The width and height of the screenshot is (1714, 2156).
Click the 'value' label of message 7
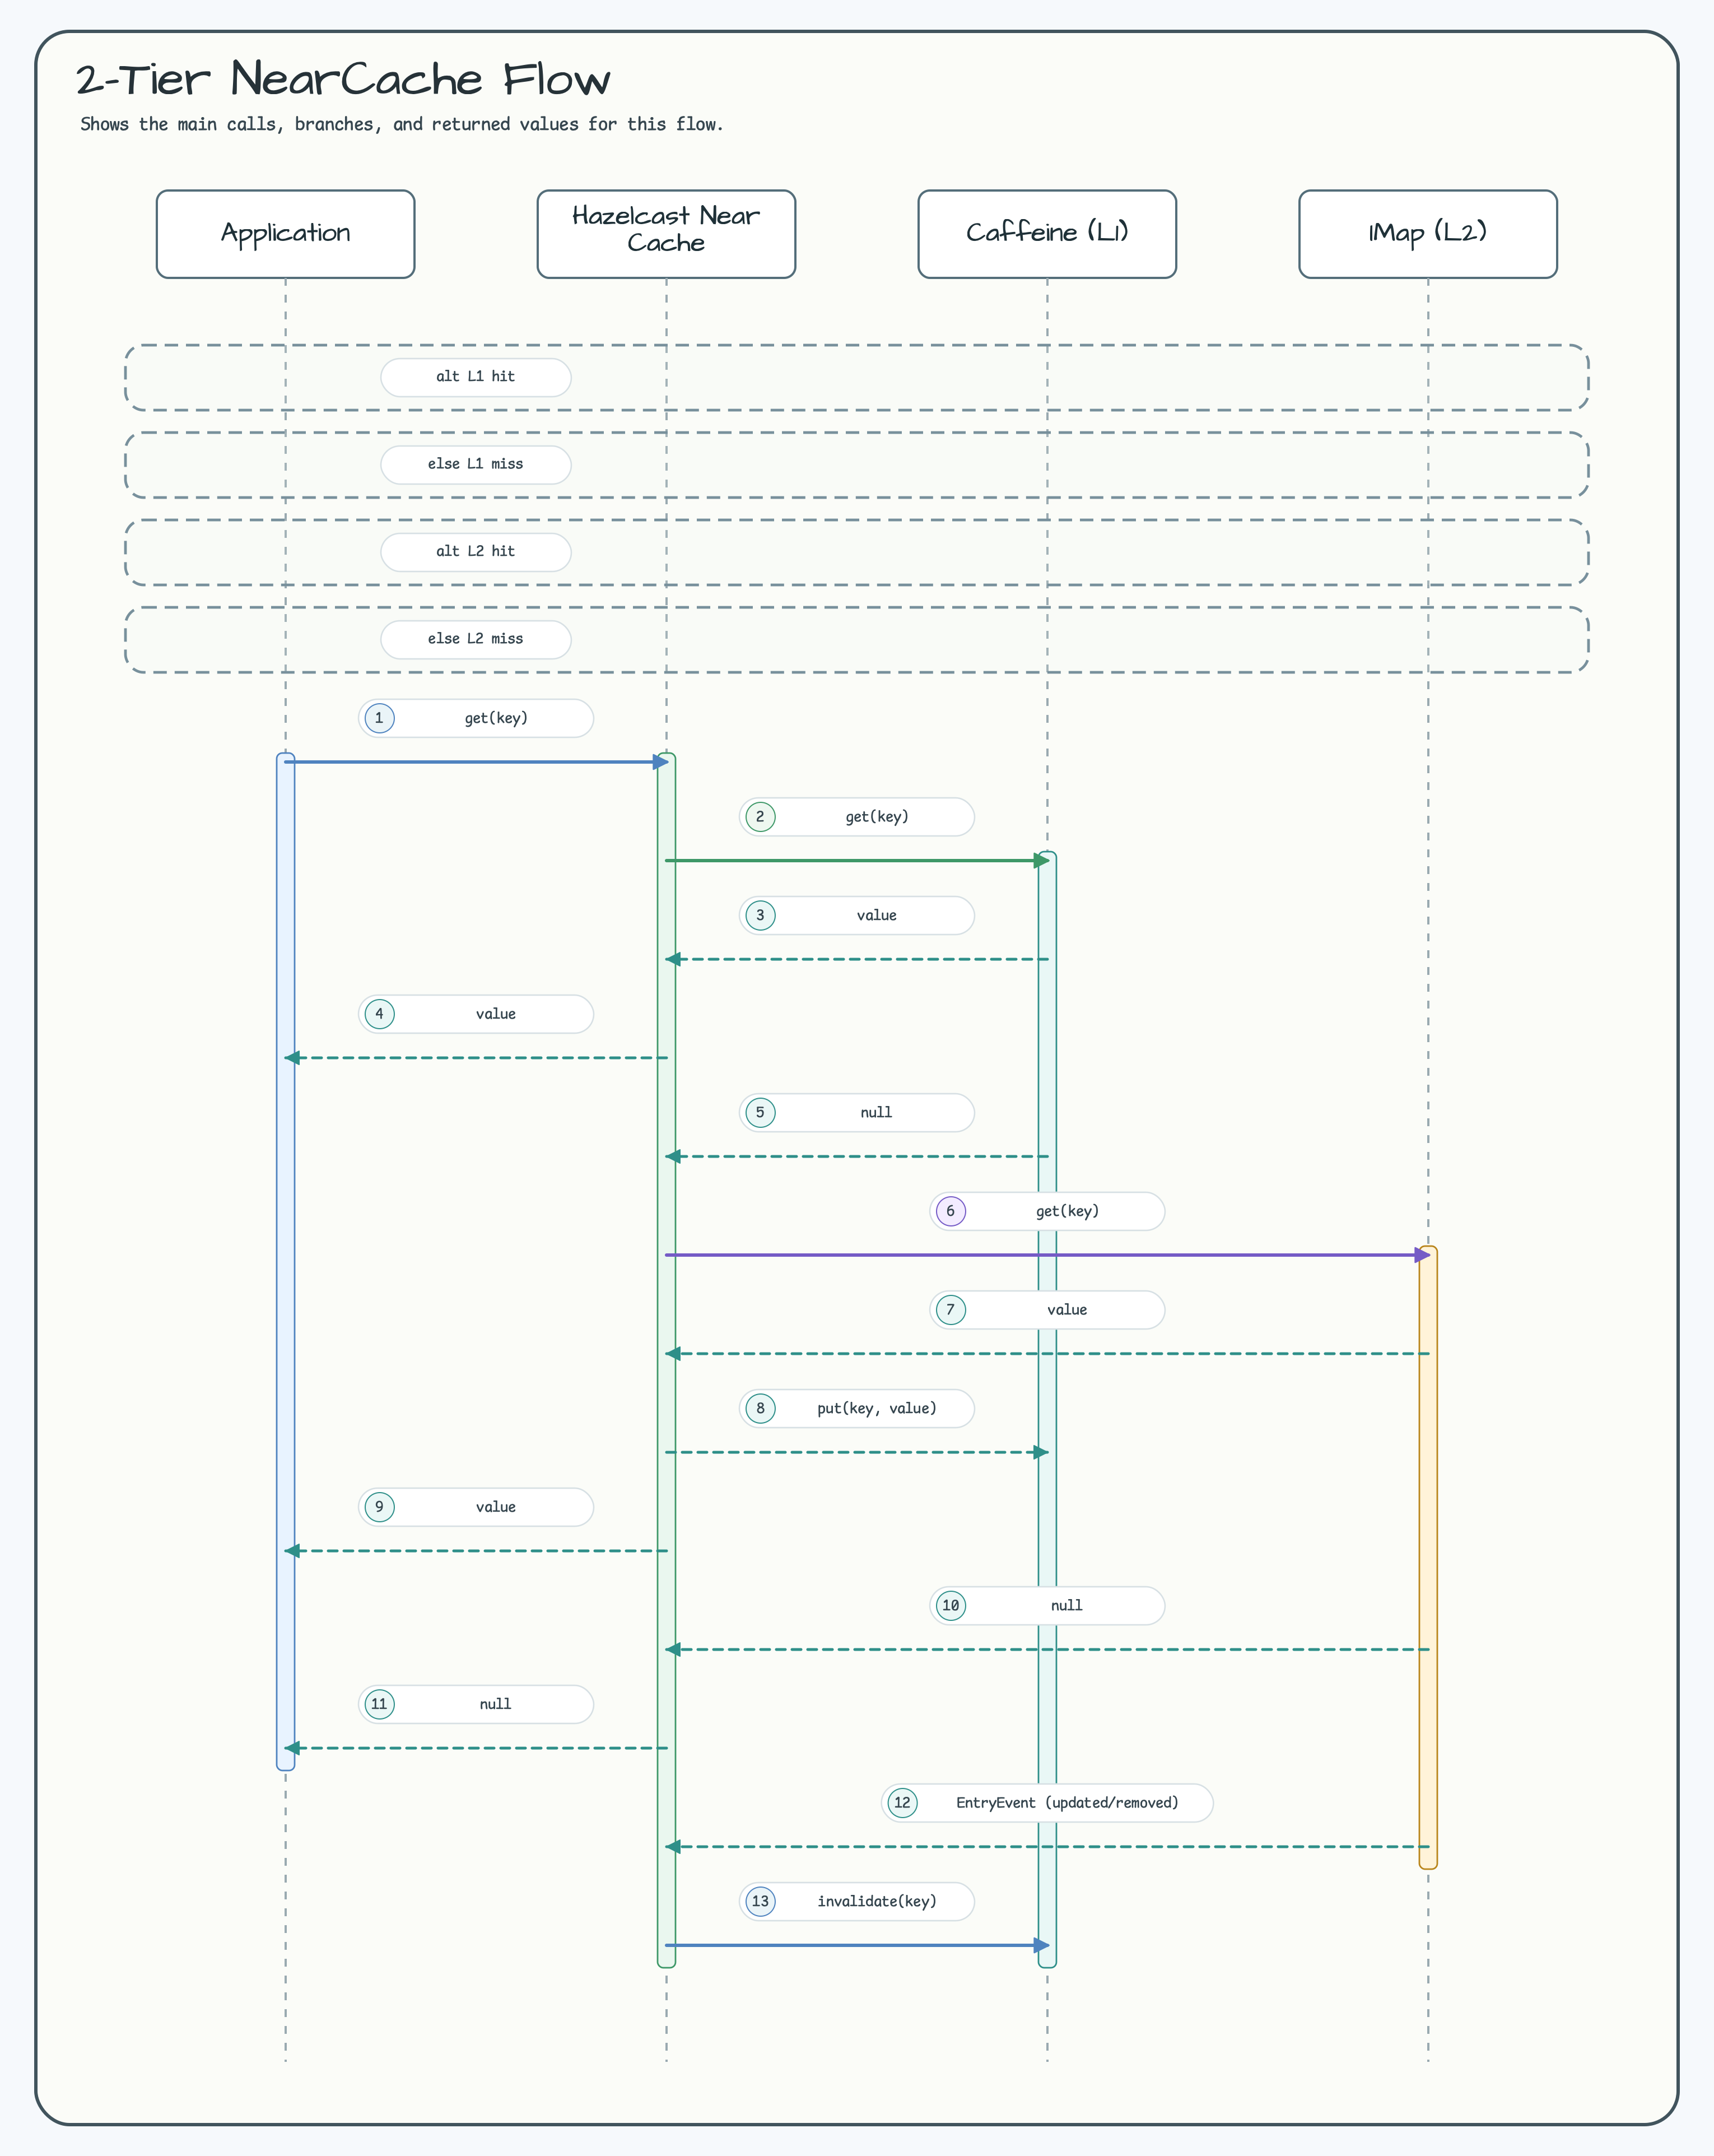pyautogui.click(x=1067, y=1310)
